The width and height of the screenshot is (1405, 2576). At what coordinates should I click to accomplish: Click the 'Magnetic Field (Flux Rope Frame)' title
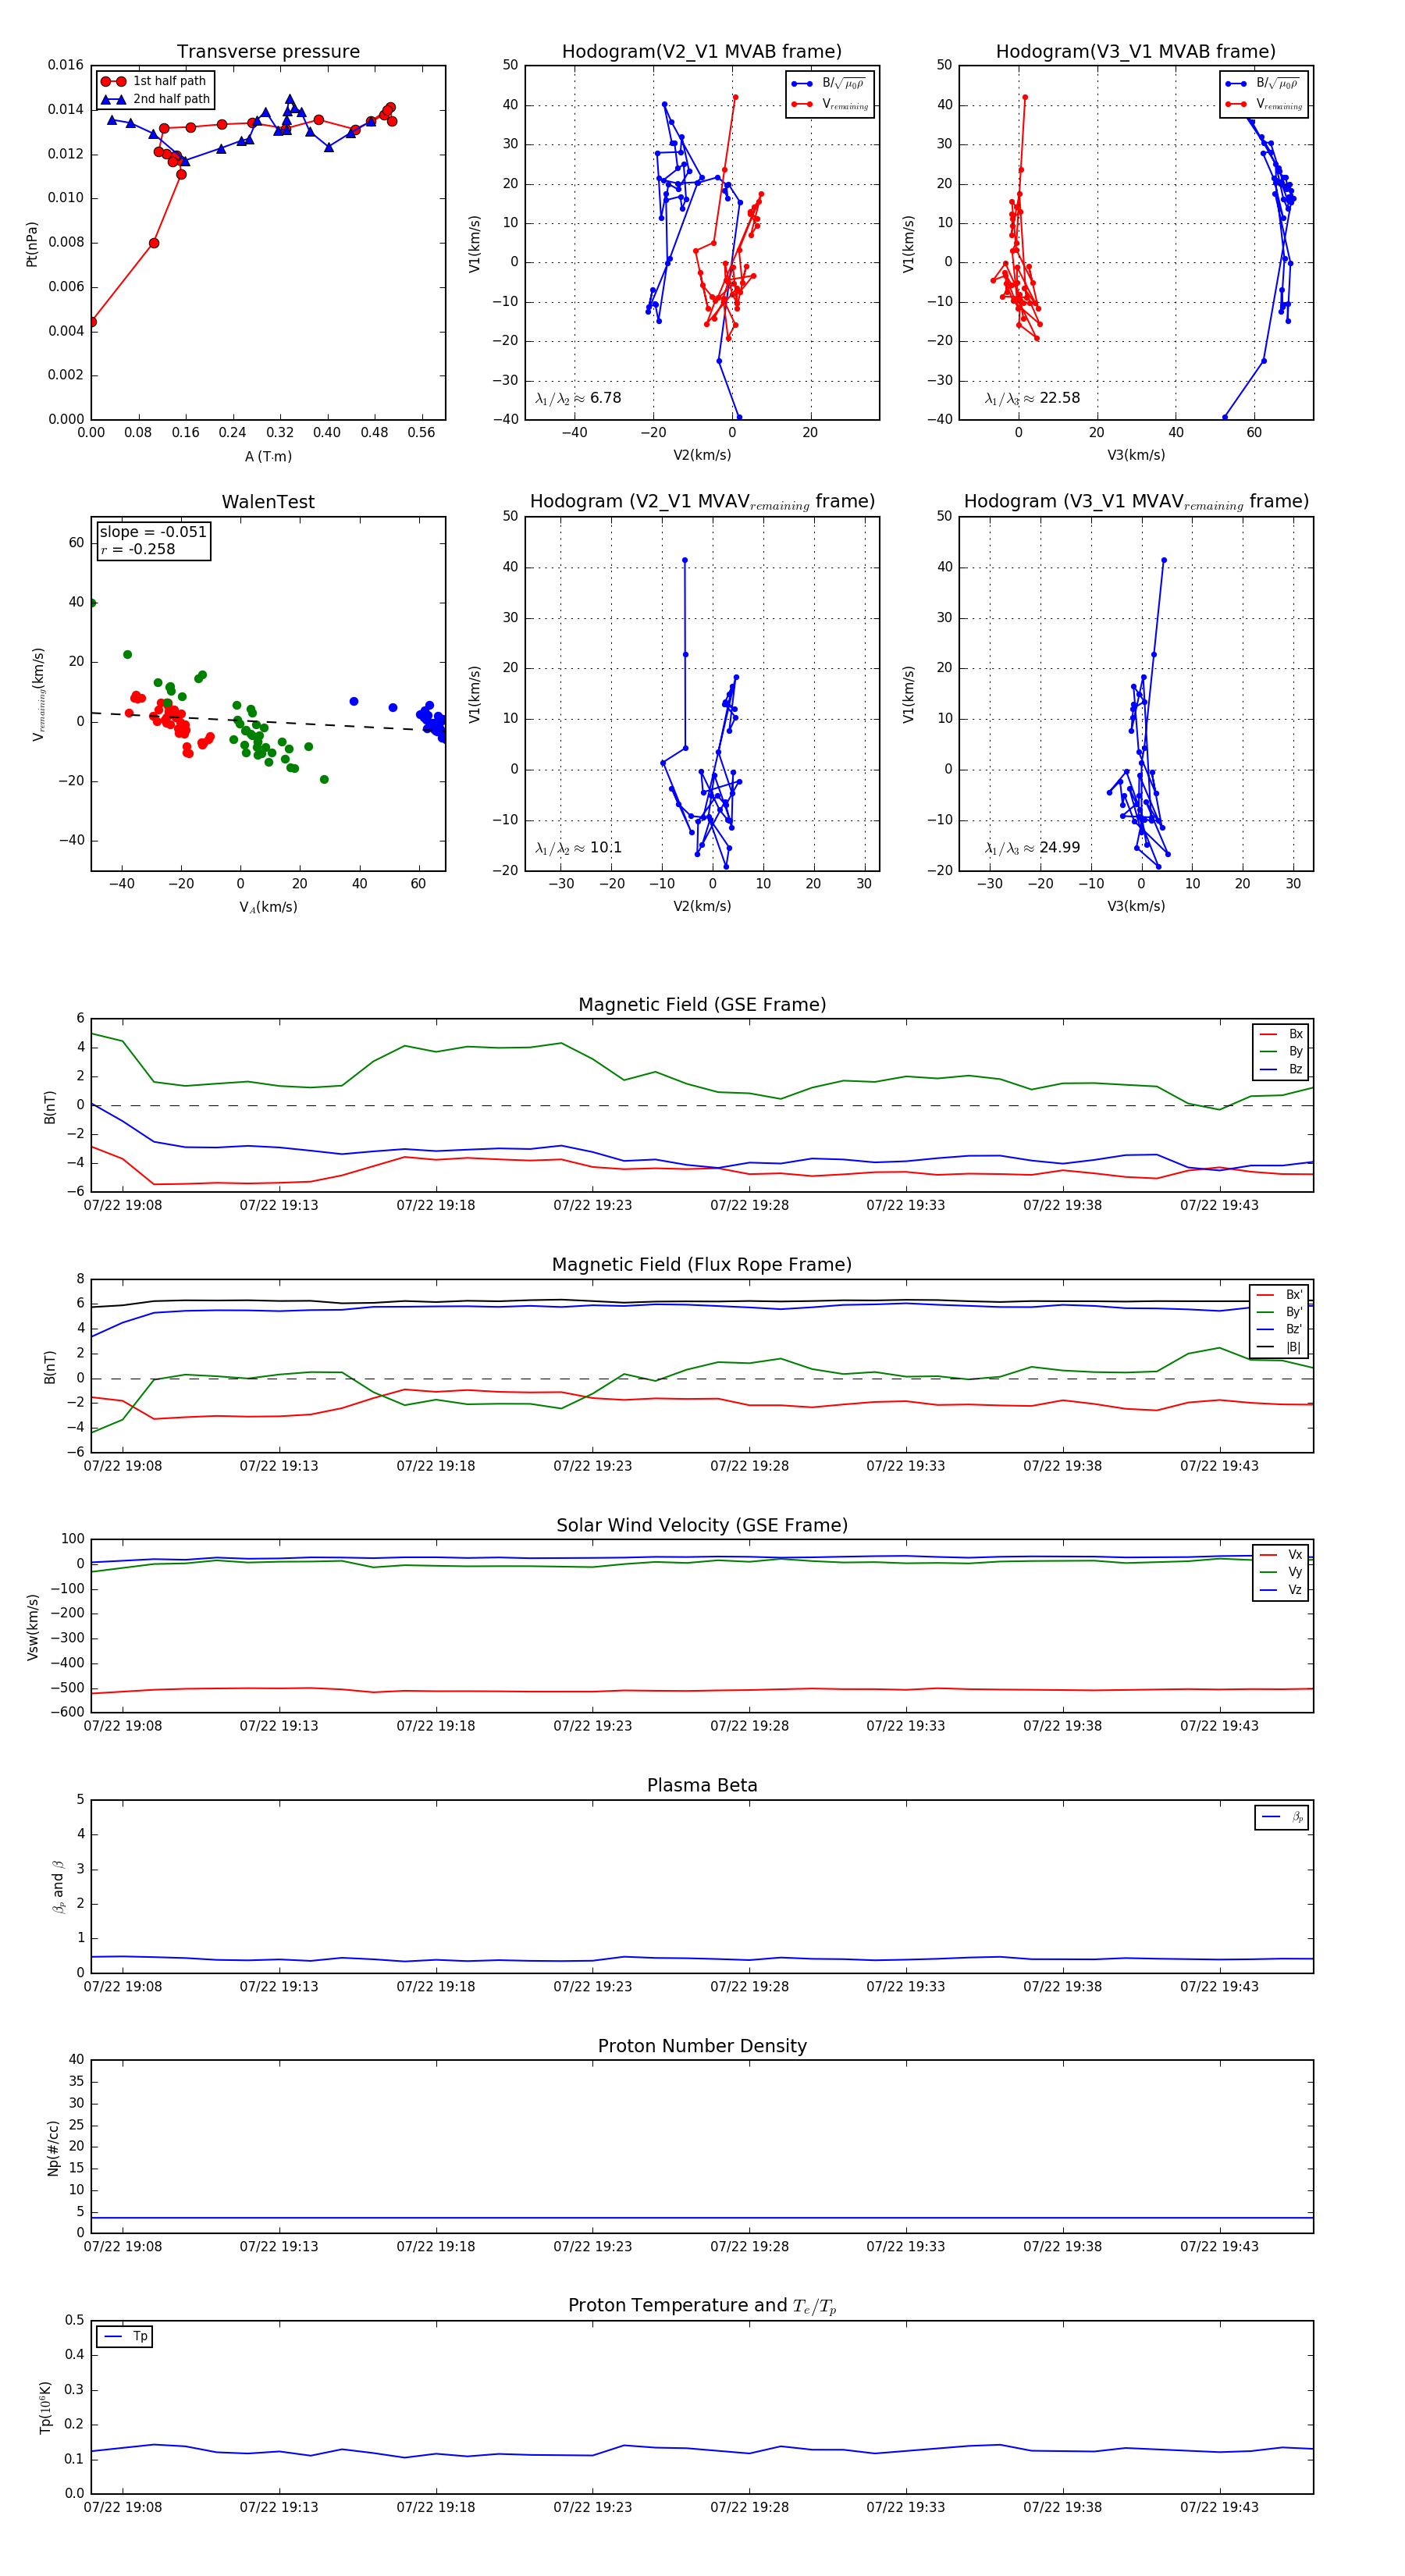702,1265
